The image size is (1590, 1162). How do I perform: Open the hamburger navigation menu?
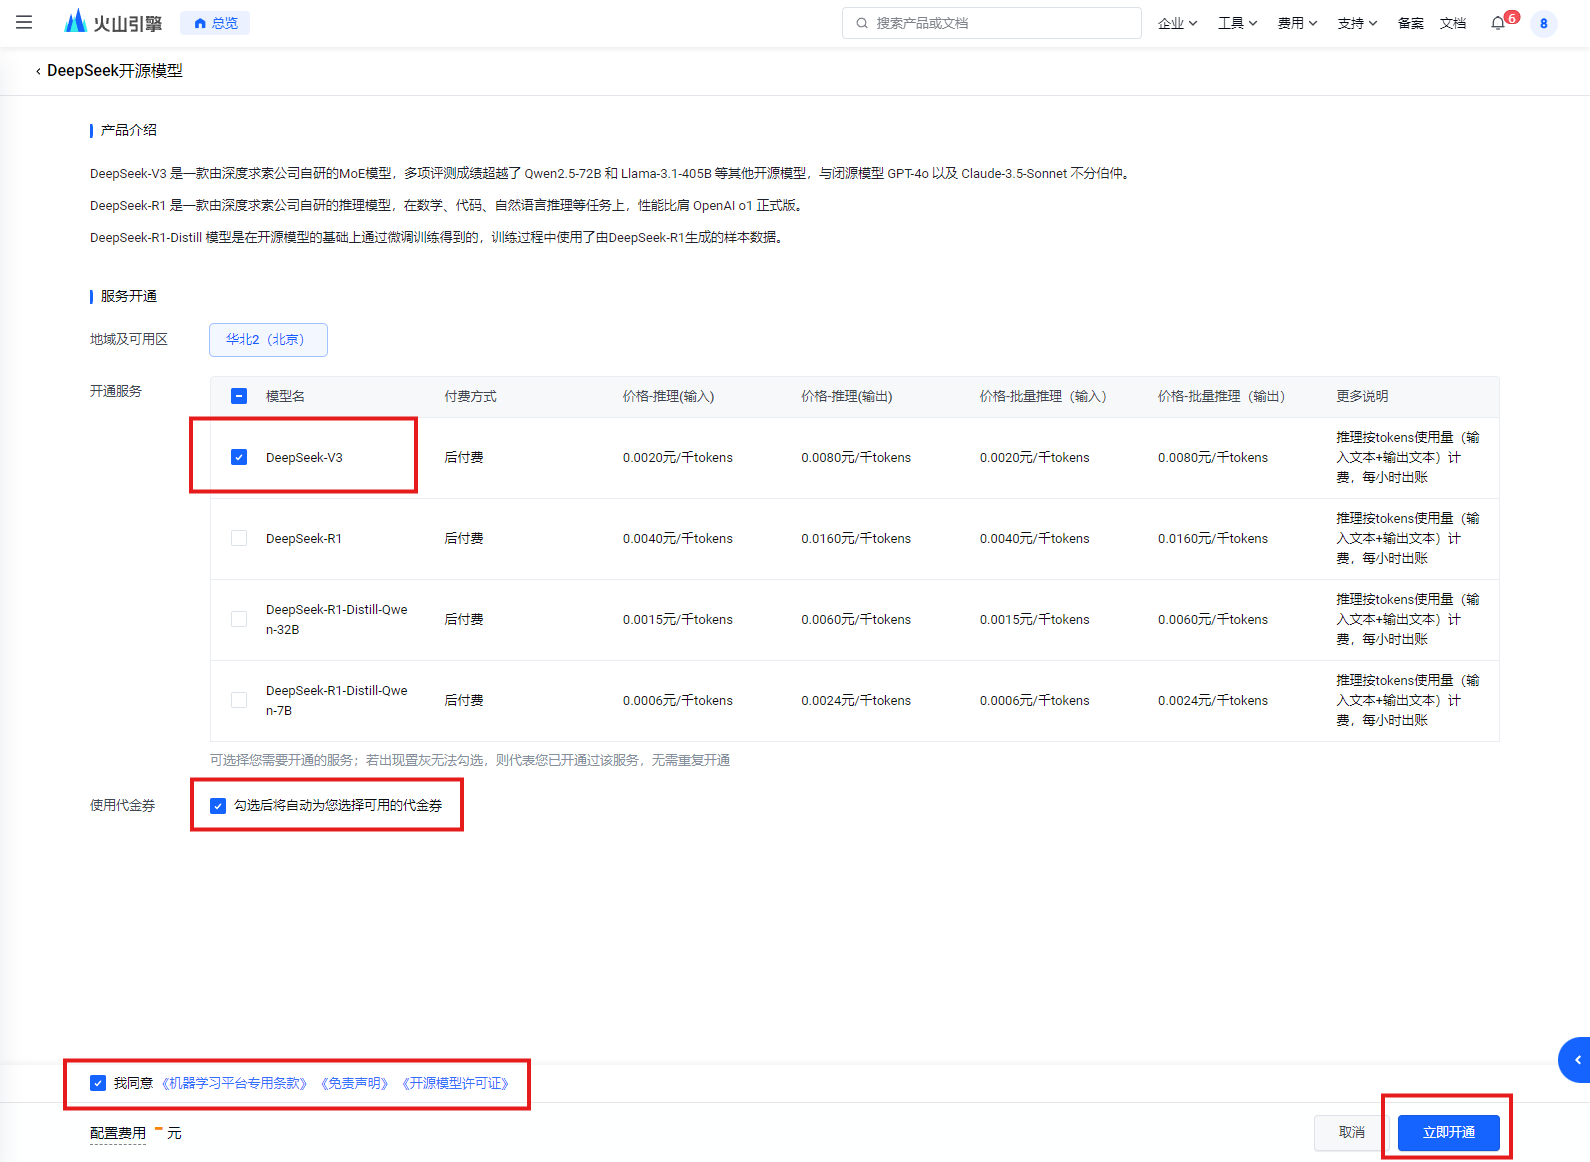(x=24, y=22)
